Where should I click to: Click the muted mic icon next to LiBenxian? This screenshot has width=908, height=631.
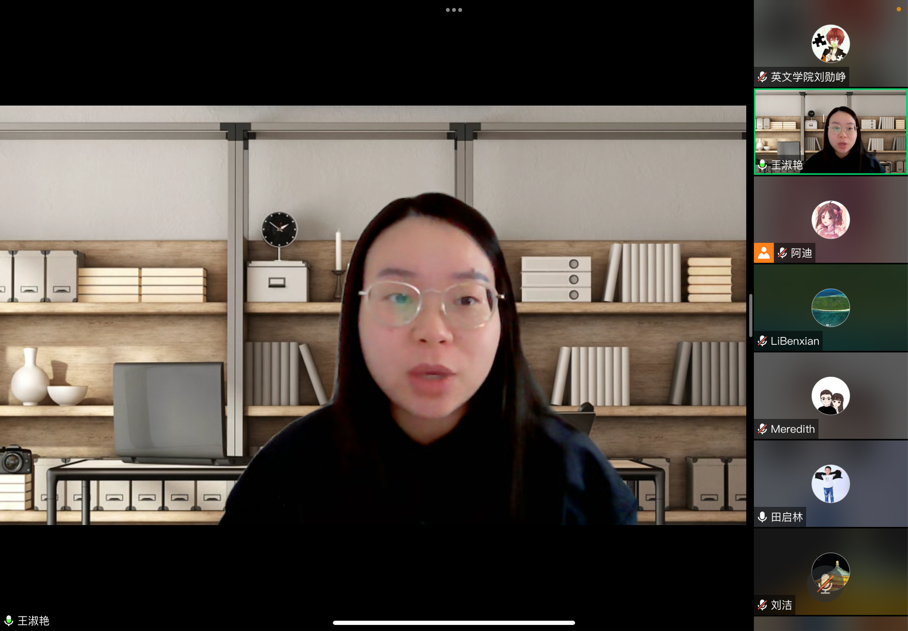[x=763, y=341]
